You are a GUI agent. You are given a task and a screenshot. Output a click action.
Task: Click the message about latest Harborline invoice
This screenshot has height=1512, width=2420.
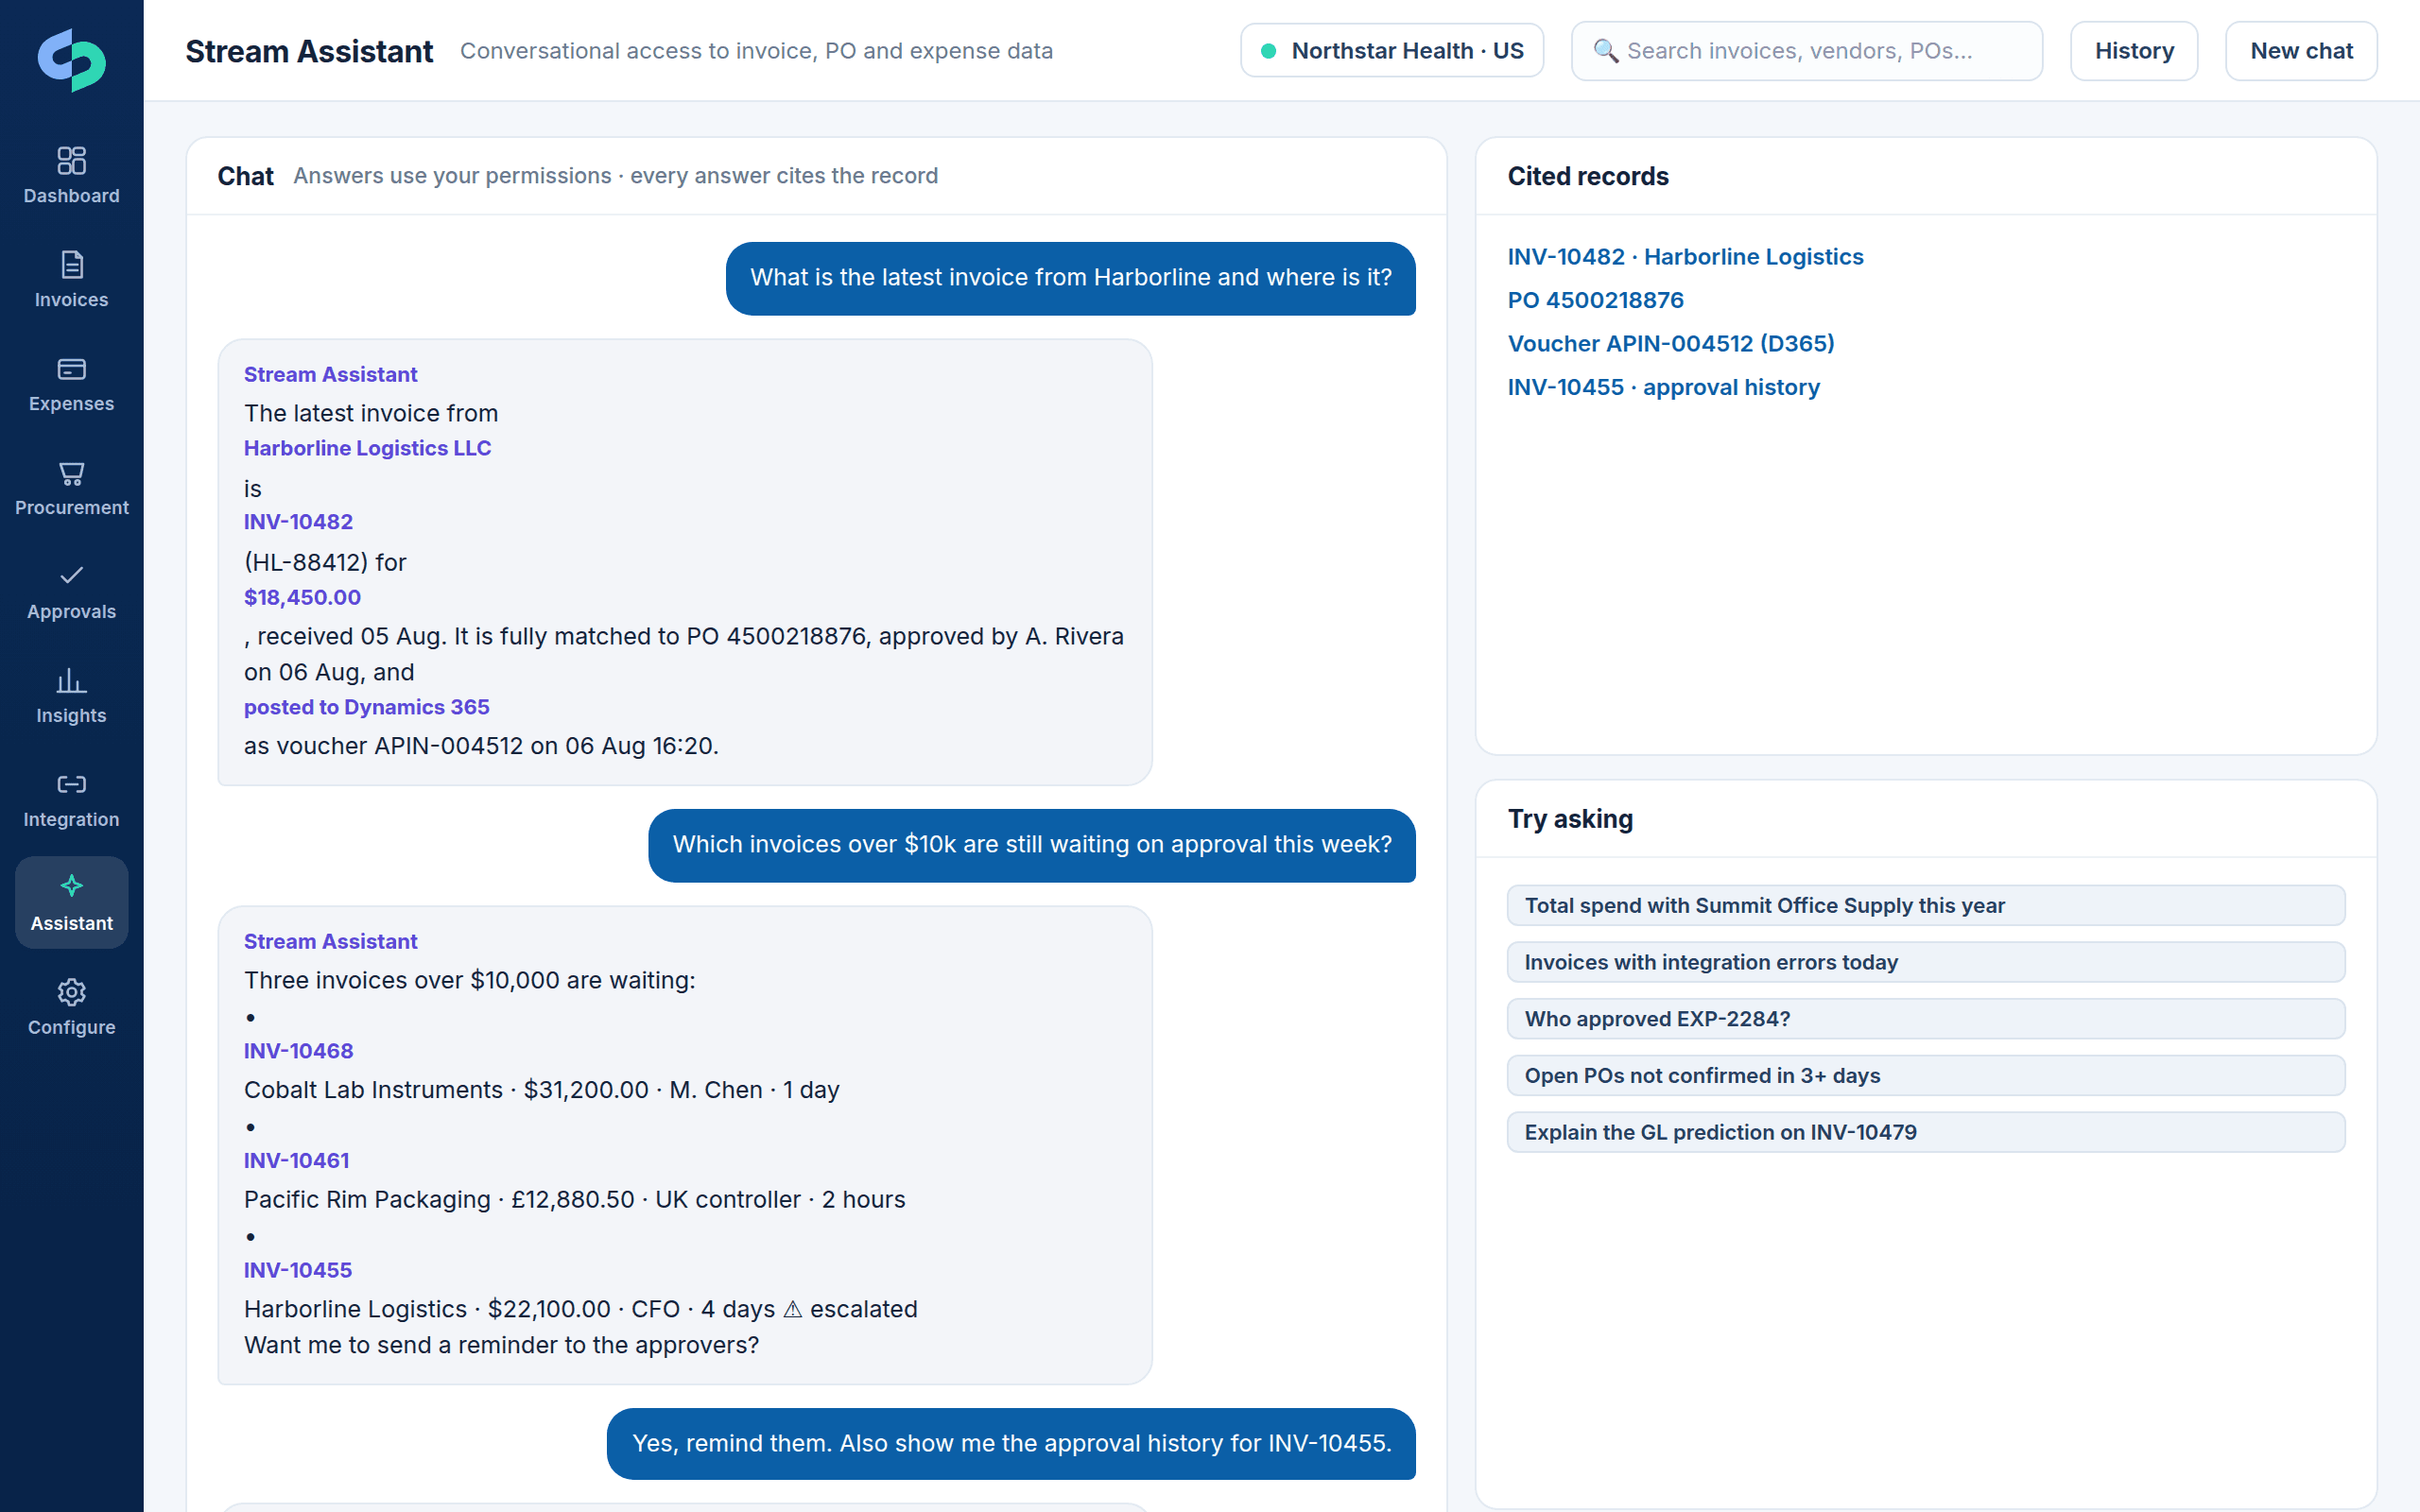(x=1070, y=278)
